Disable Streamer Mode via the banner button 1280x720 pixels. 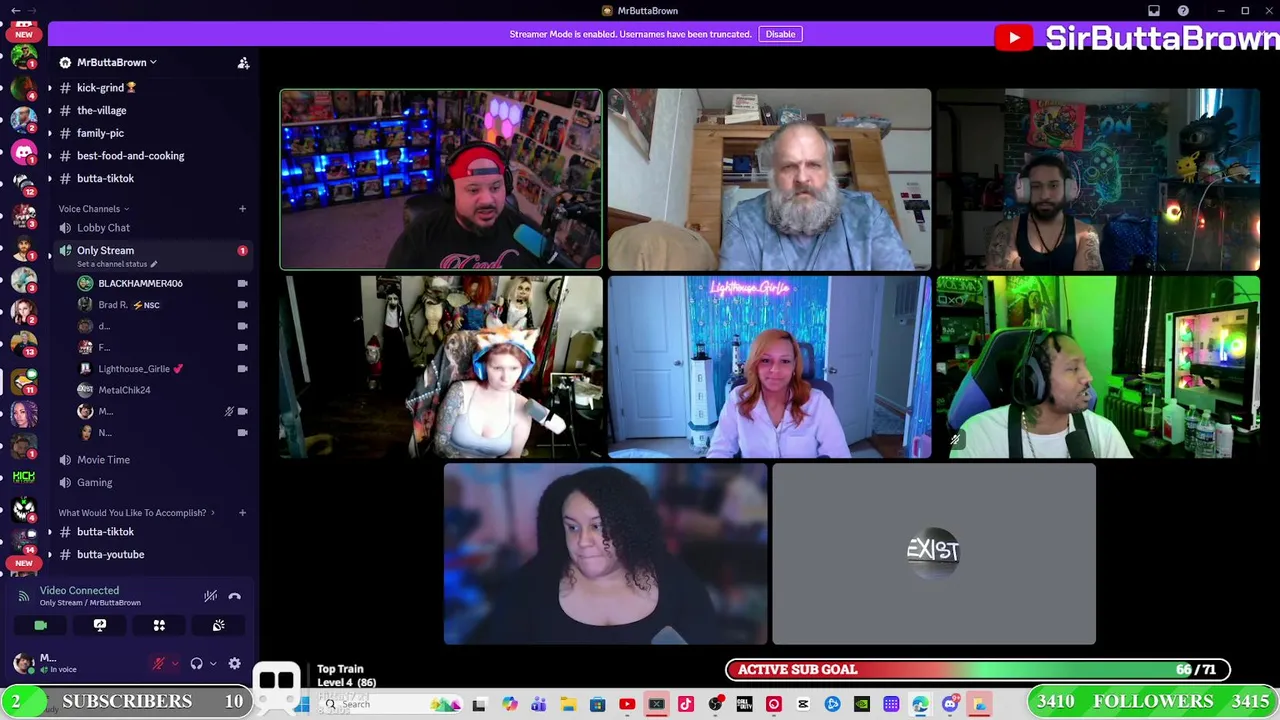point(780,34)
